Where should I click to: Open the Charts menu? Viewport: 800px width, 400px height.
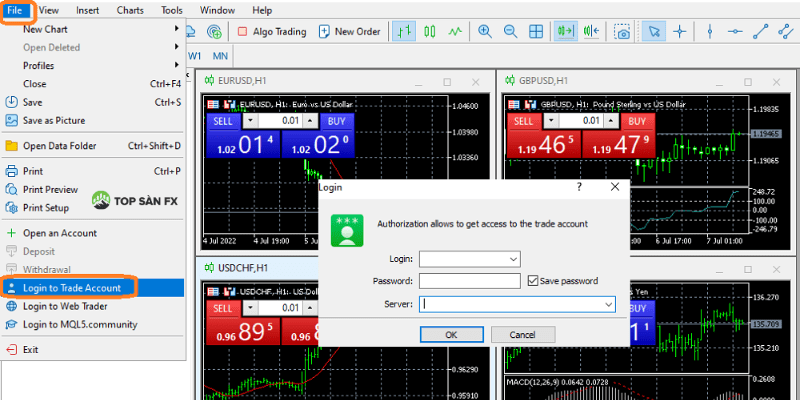[x=130, y=10]
